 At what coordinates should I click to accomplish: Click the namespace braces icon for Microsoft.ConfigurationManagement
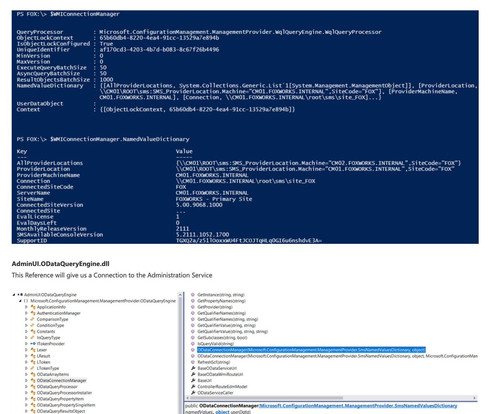pos(26,301)
